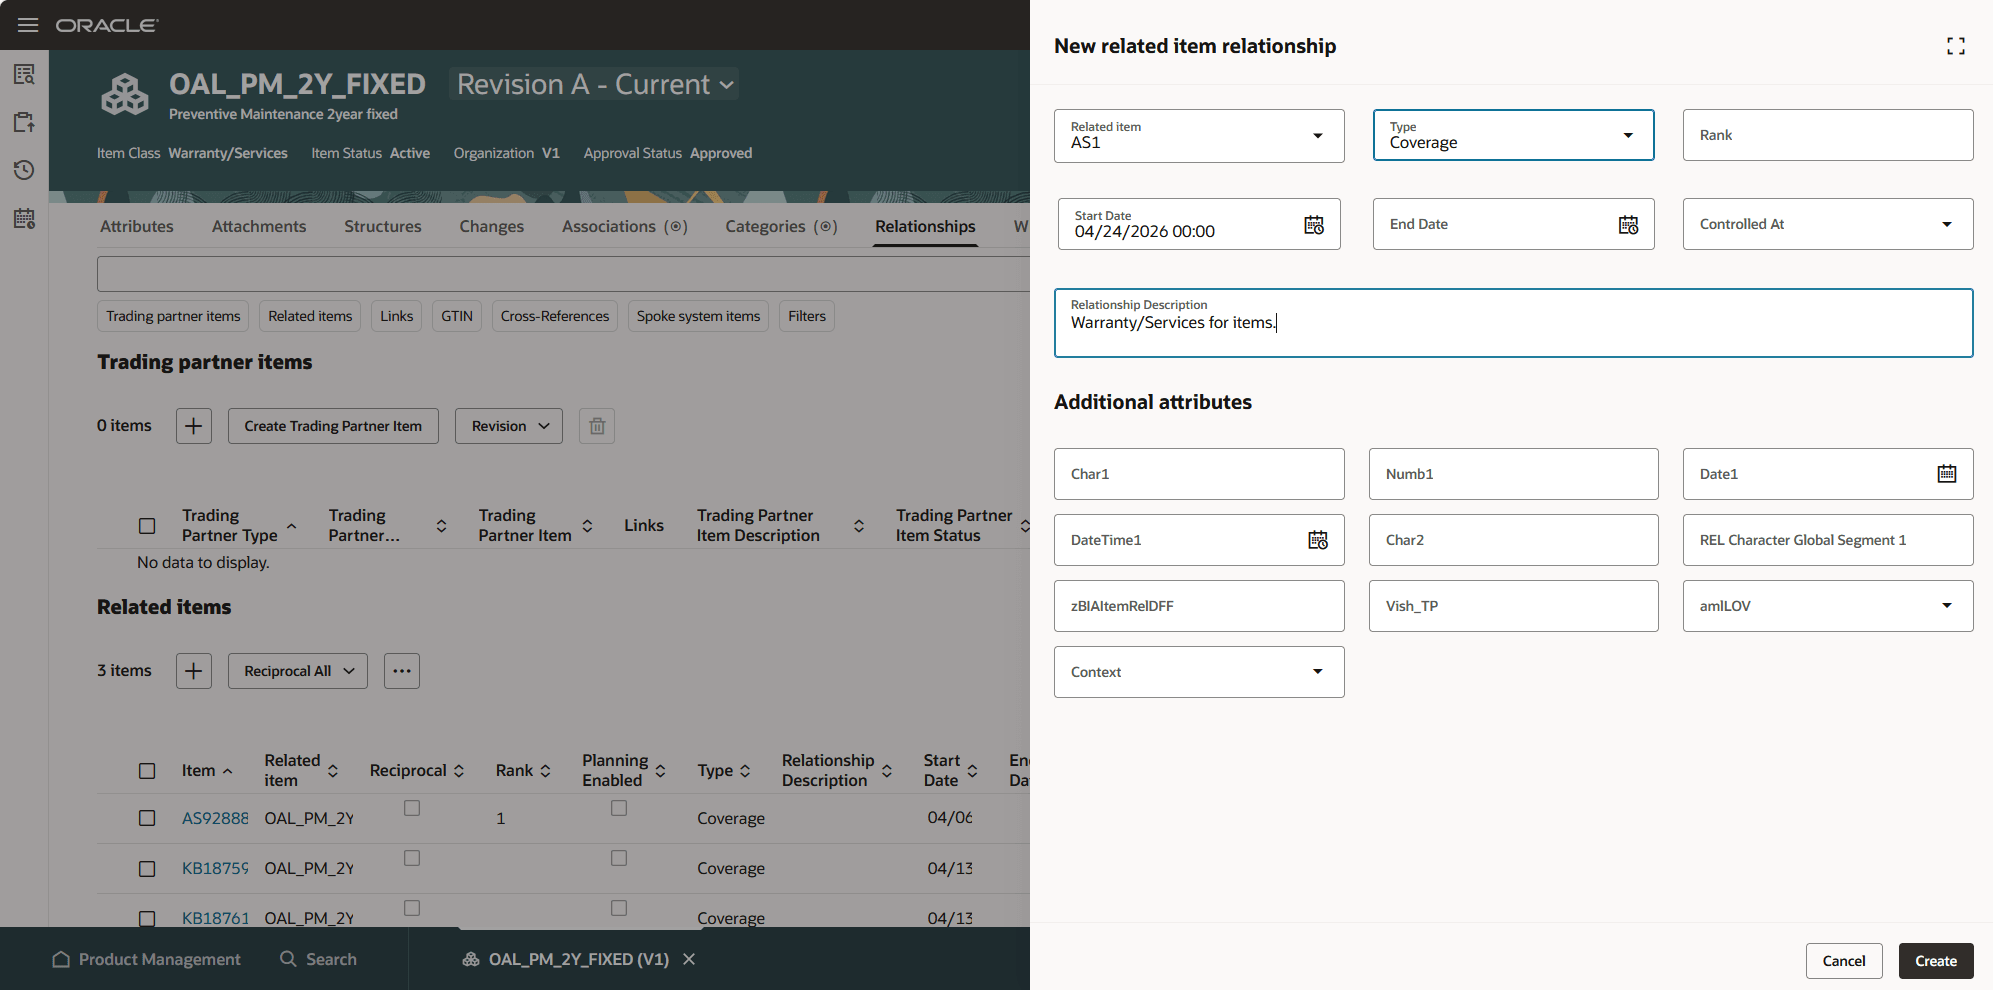
Task: Switch to the Attributes tab
Action: pyautogui.click(x=137, y=227)
